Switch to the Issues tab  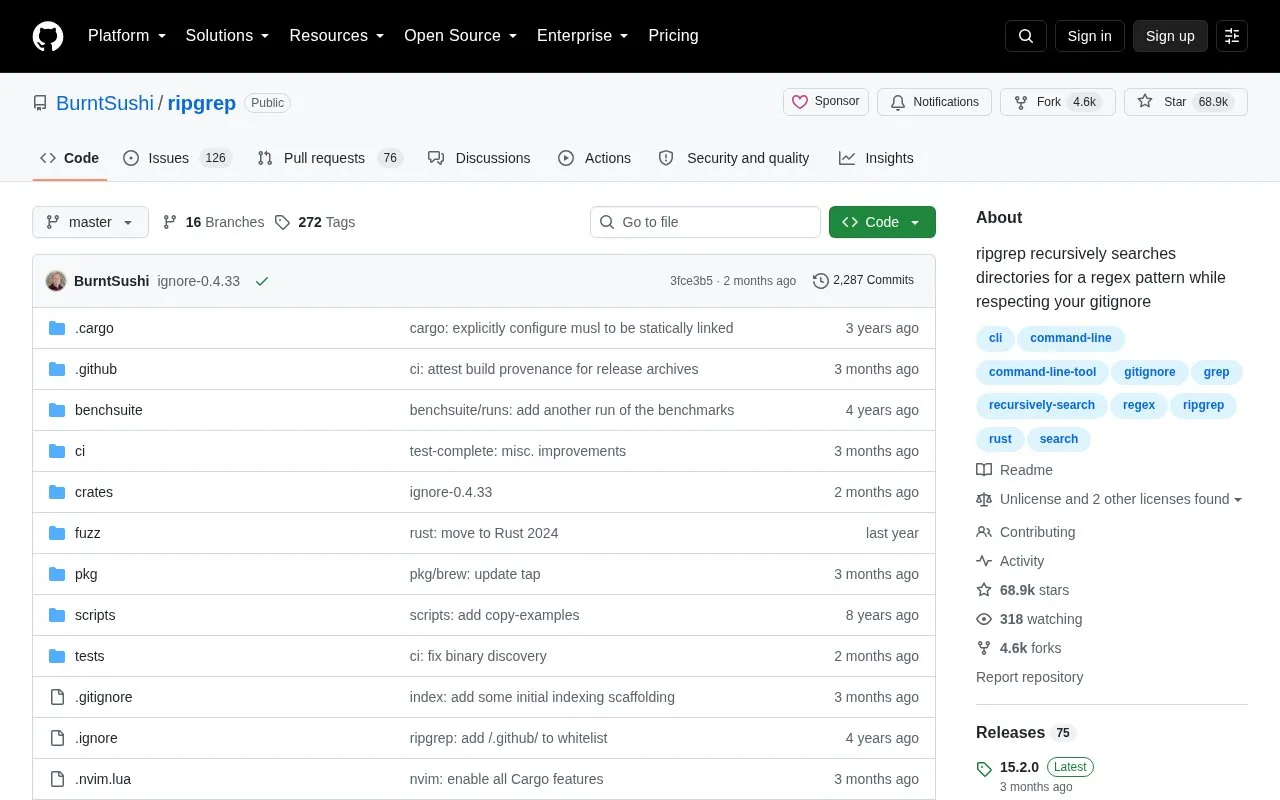click(177, 158)
